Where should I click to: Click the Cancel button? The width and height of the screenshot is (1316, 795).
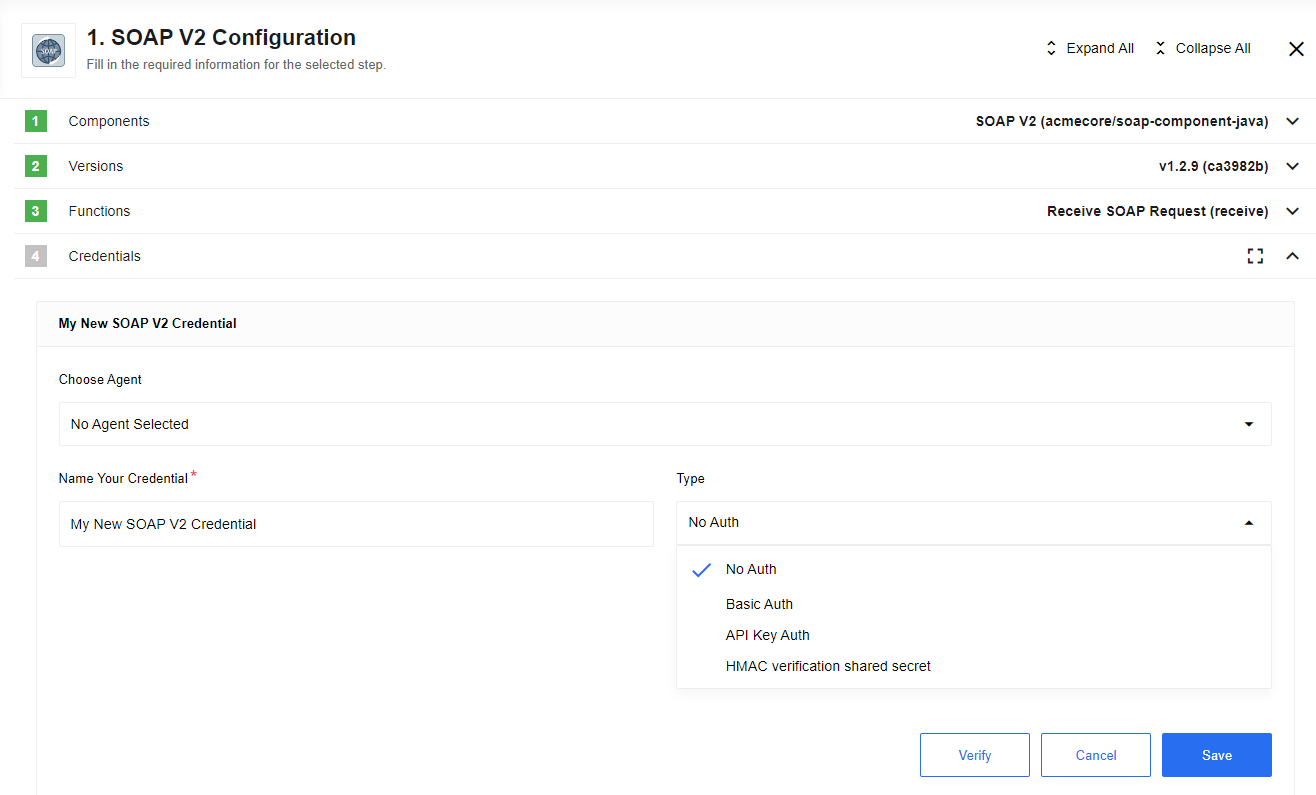click(1096, 755)
